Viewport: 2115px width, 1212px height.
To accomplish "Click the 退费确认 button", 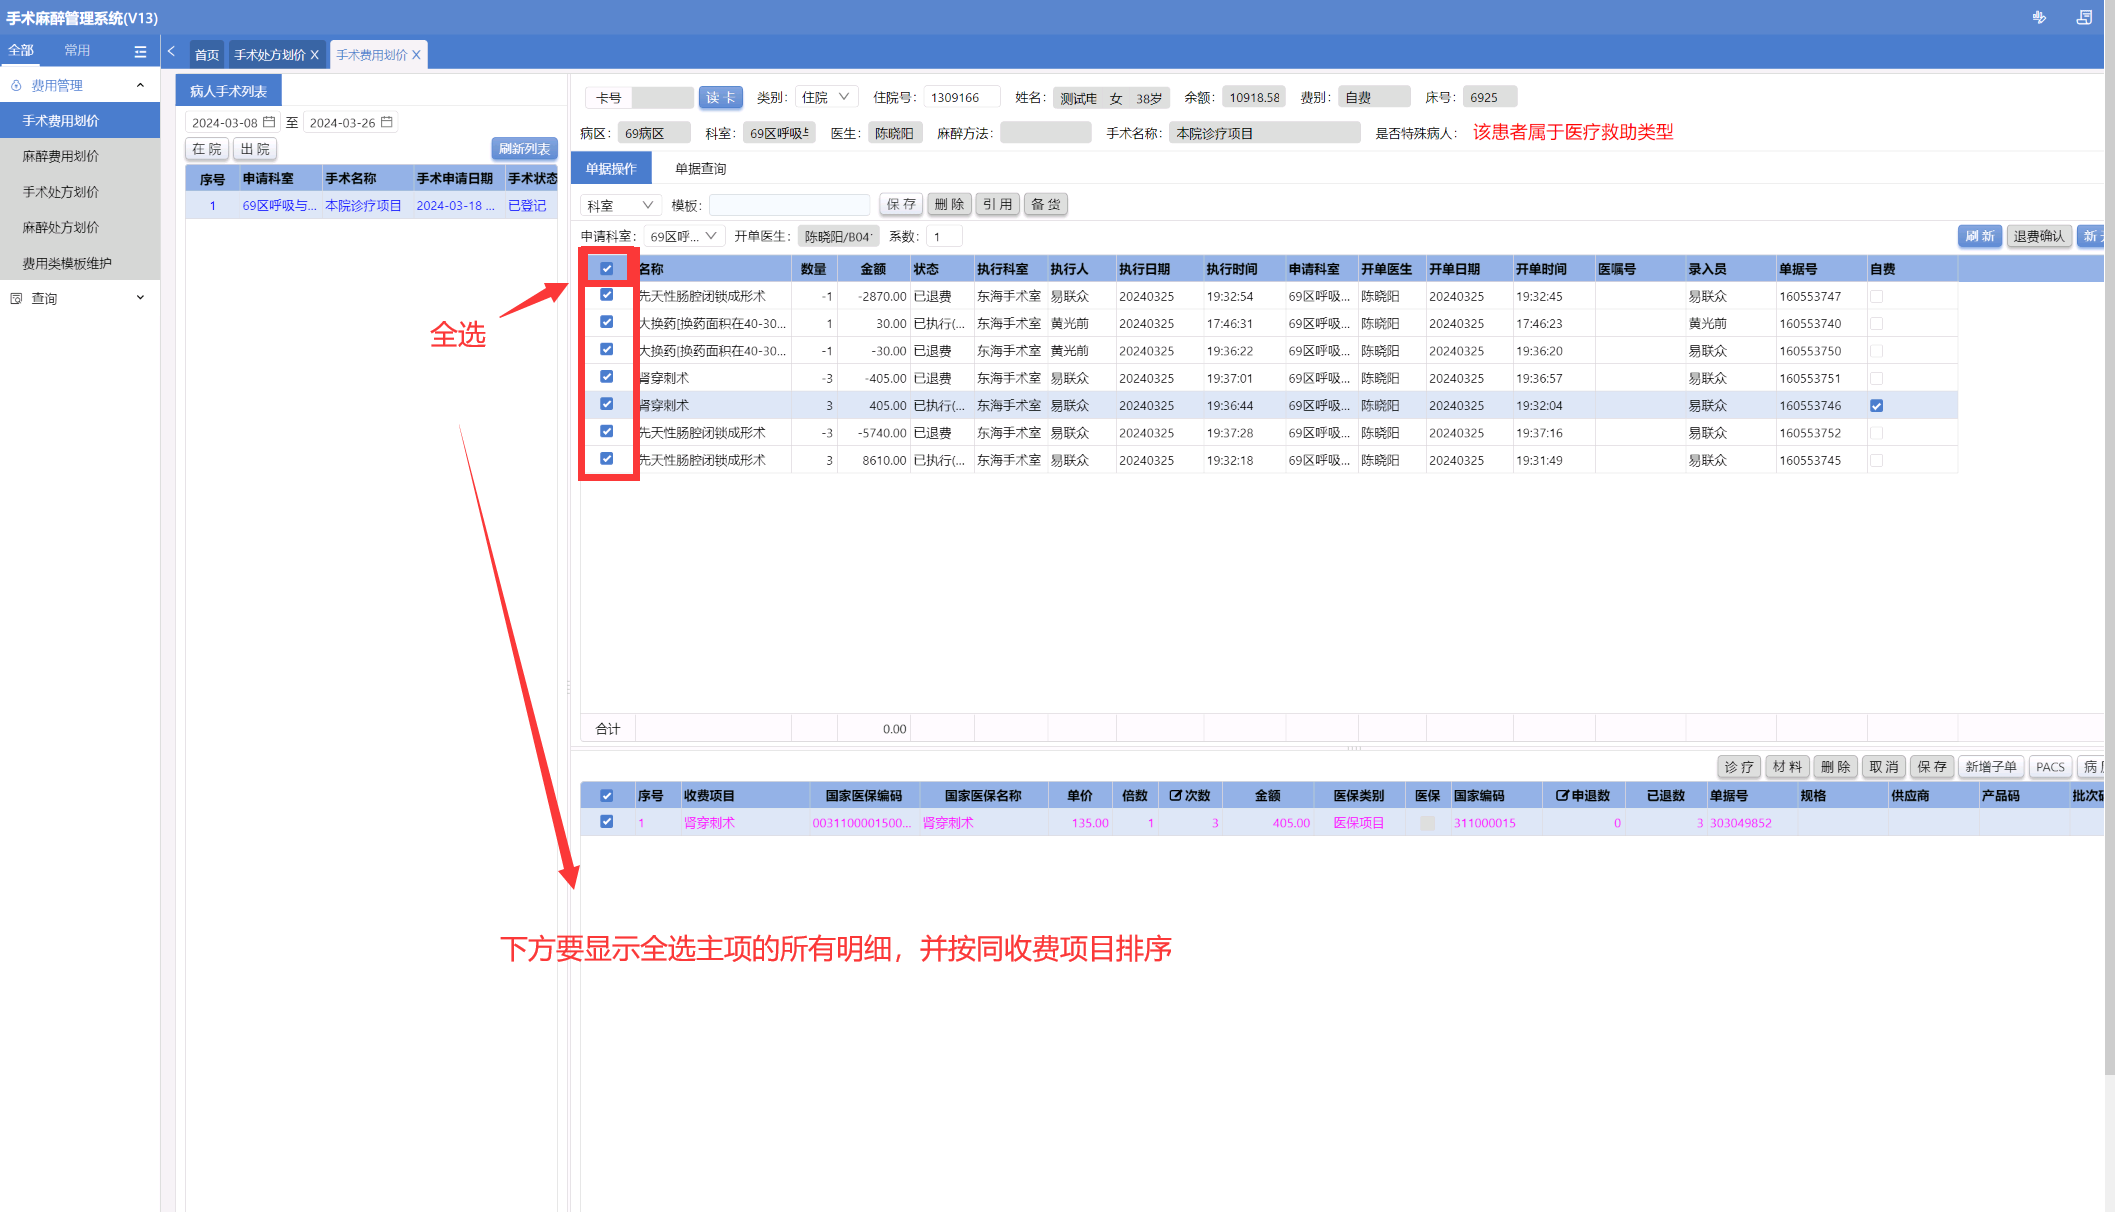I will (2038, 236).
